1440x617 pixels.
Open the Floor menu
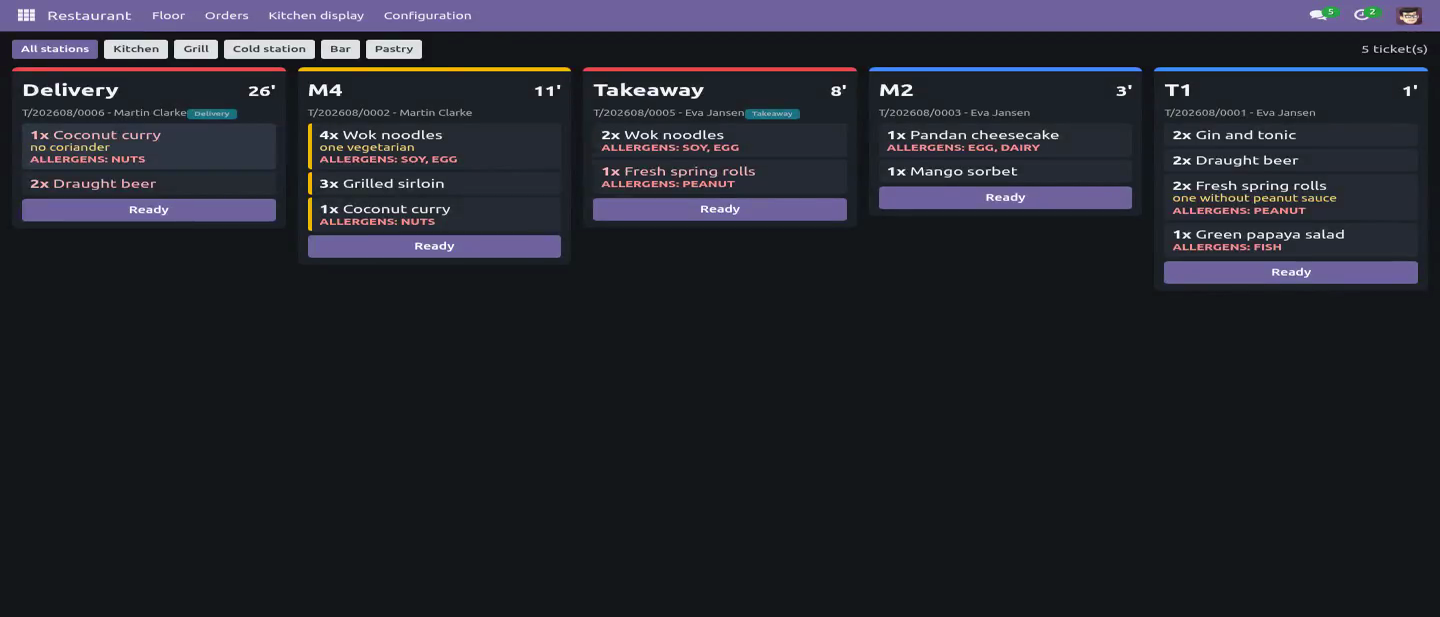point(168,15)
